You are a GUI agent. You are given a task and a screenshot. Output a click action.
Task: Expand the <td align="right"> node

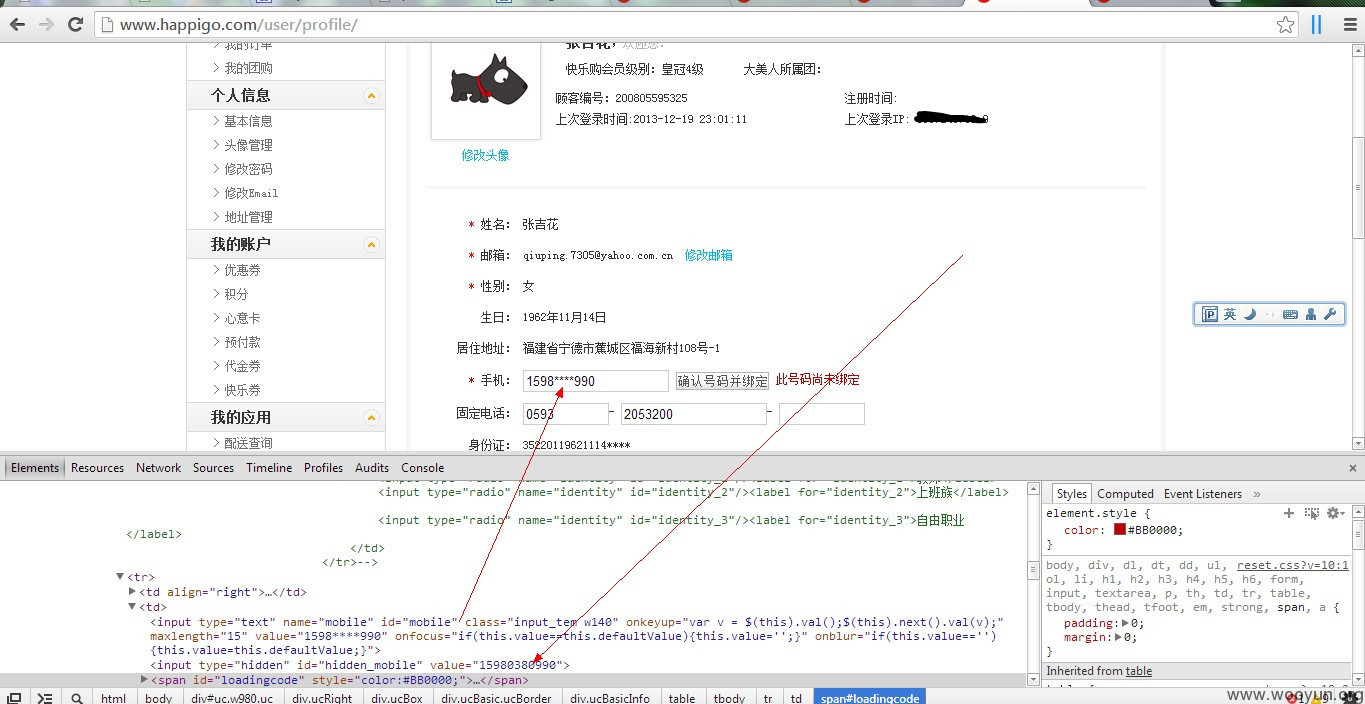[x=132, y=592]
